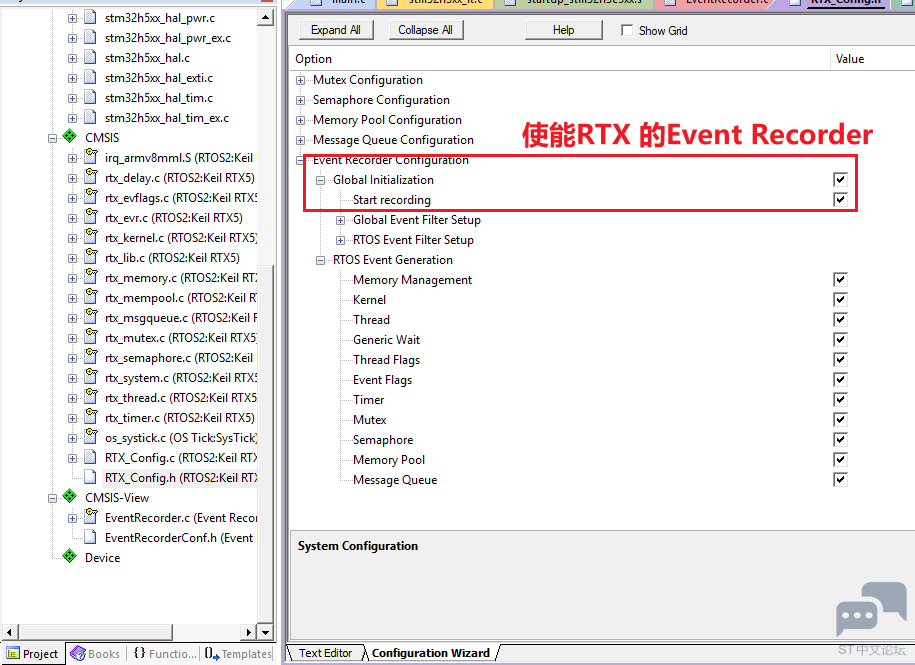The width and height of the screenshot is (915, 665).
Task: Click the rtx_timer.c key file icon
Action: click(x=91, y=416)
